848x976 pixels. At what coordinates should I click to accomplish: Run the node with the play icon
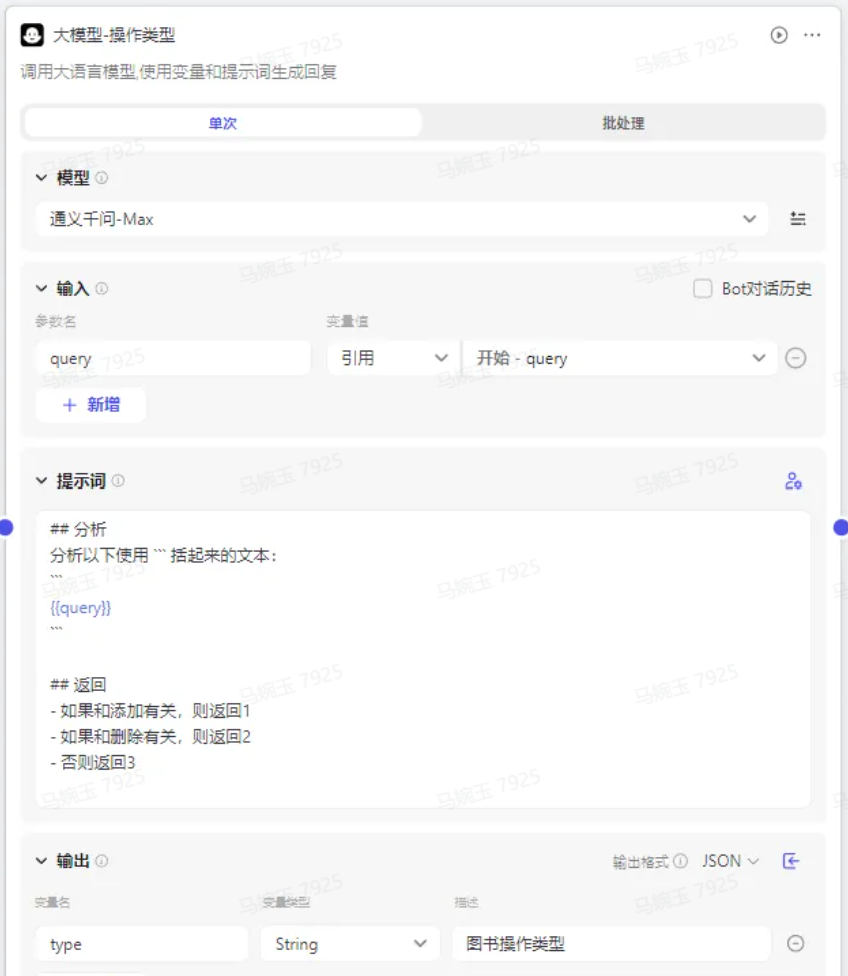click(x=779, y=35)
